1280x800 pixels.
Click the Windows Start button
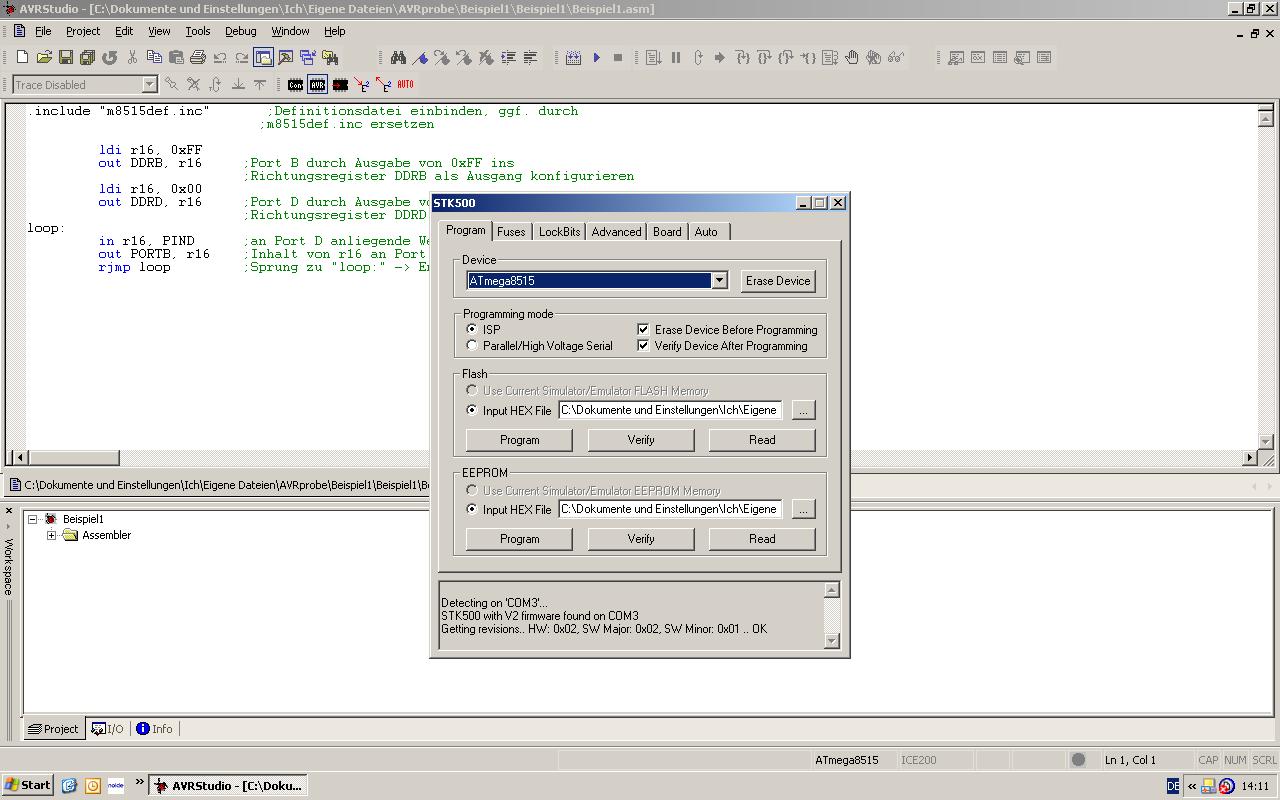pos(27,785)
